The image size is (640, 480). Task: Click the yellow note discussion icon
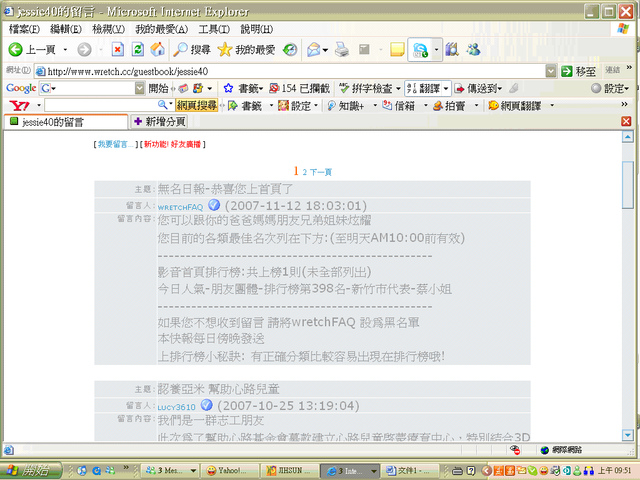tap(397, 50)
